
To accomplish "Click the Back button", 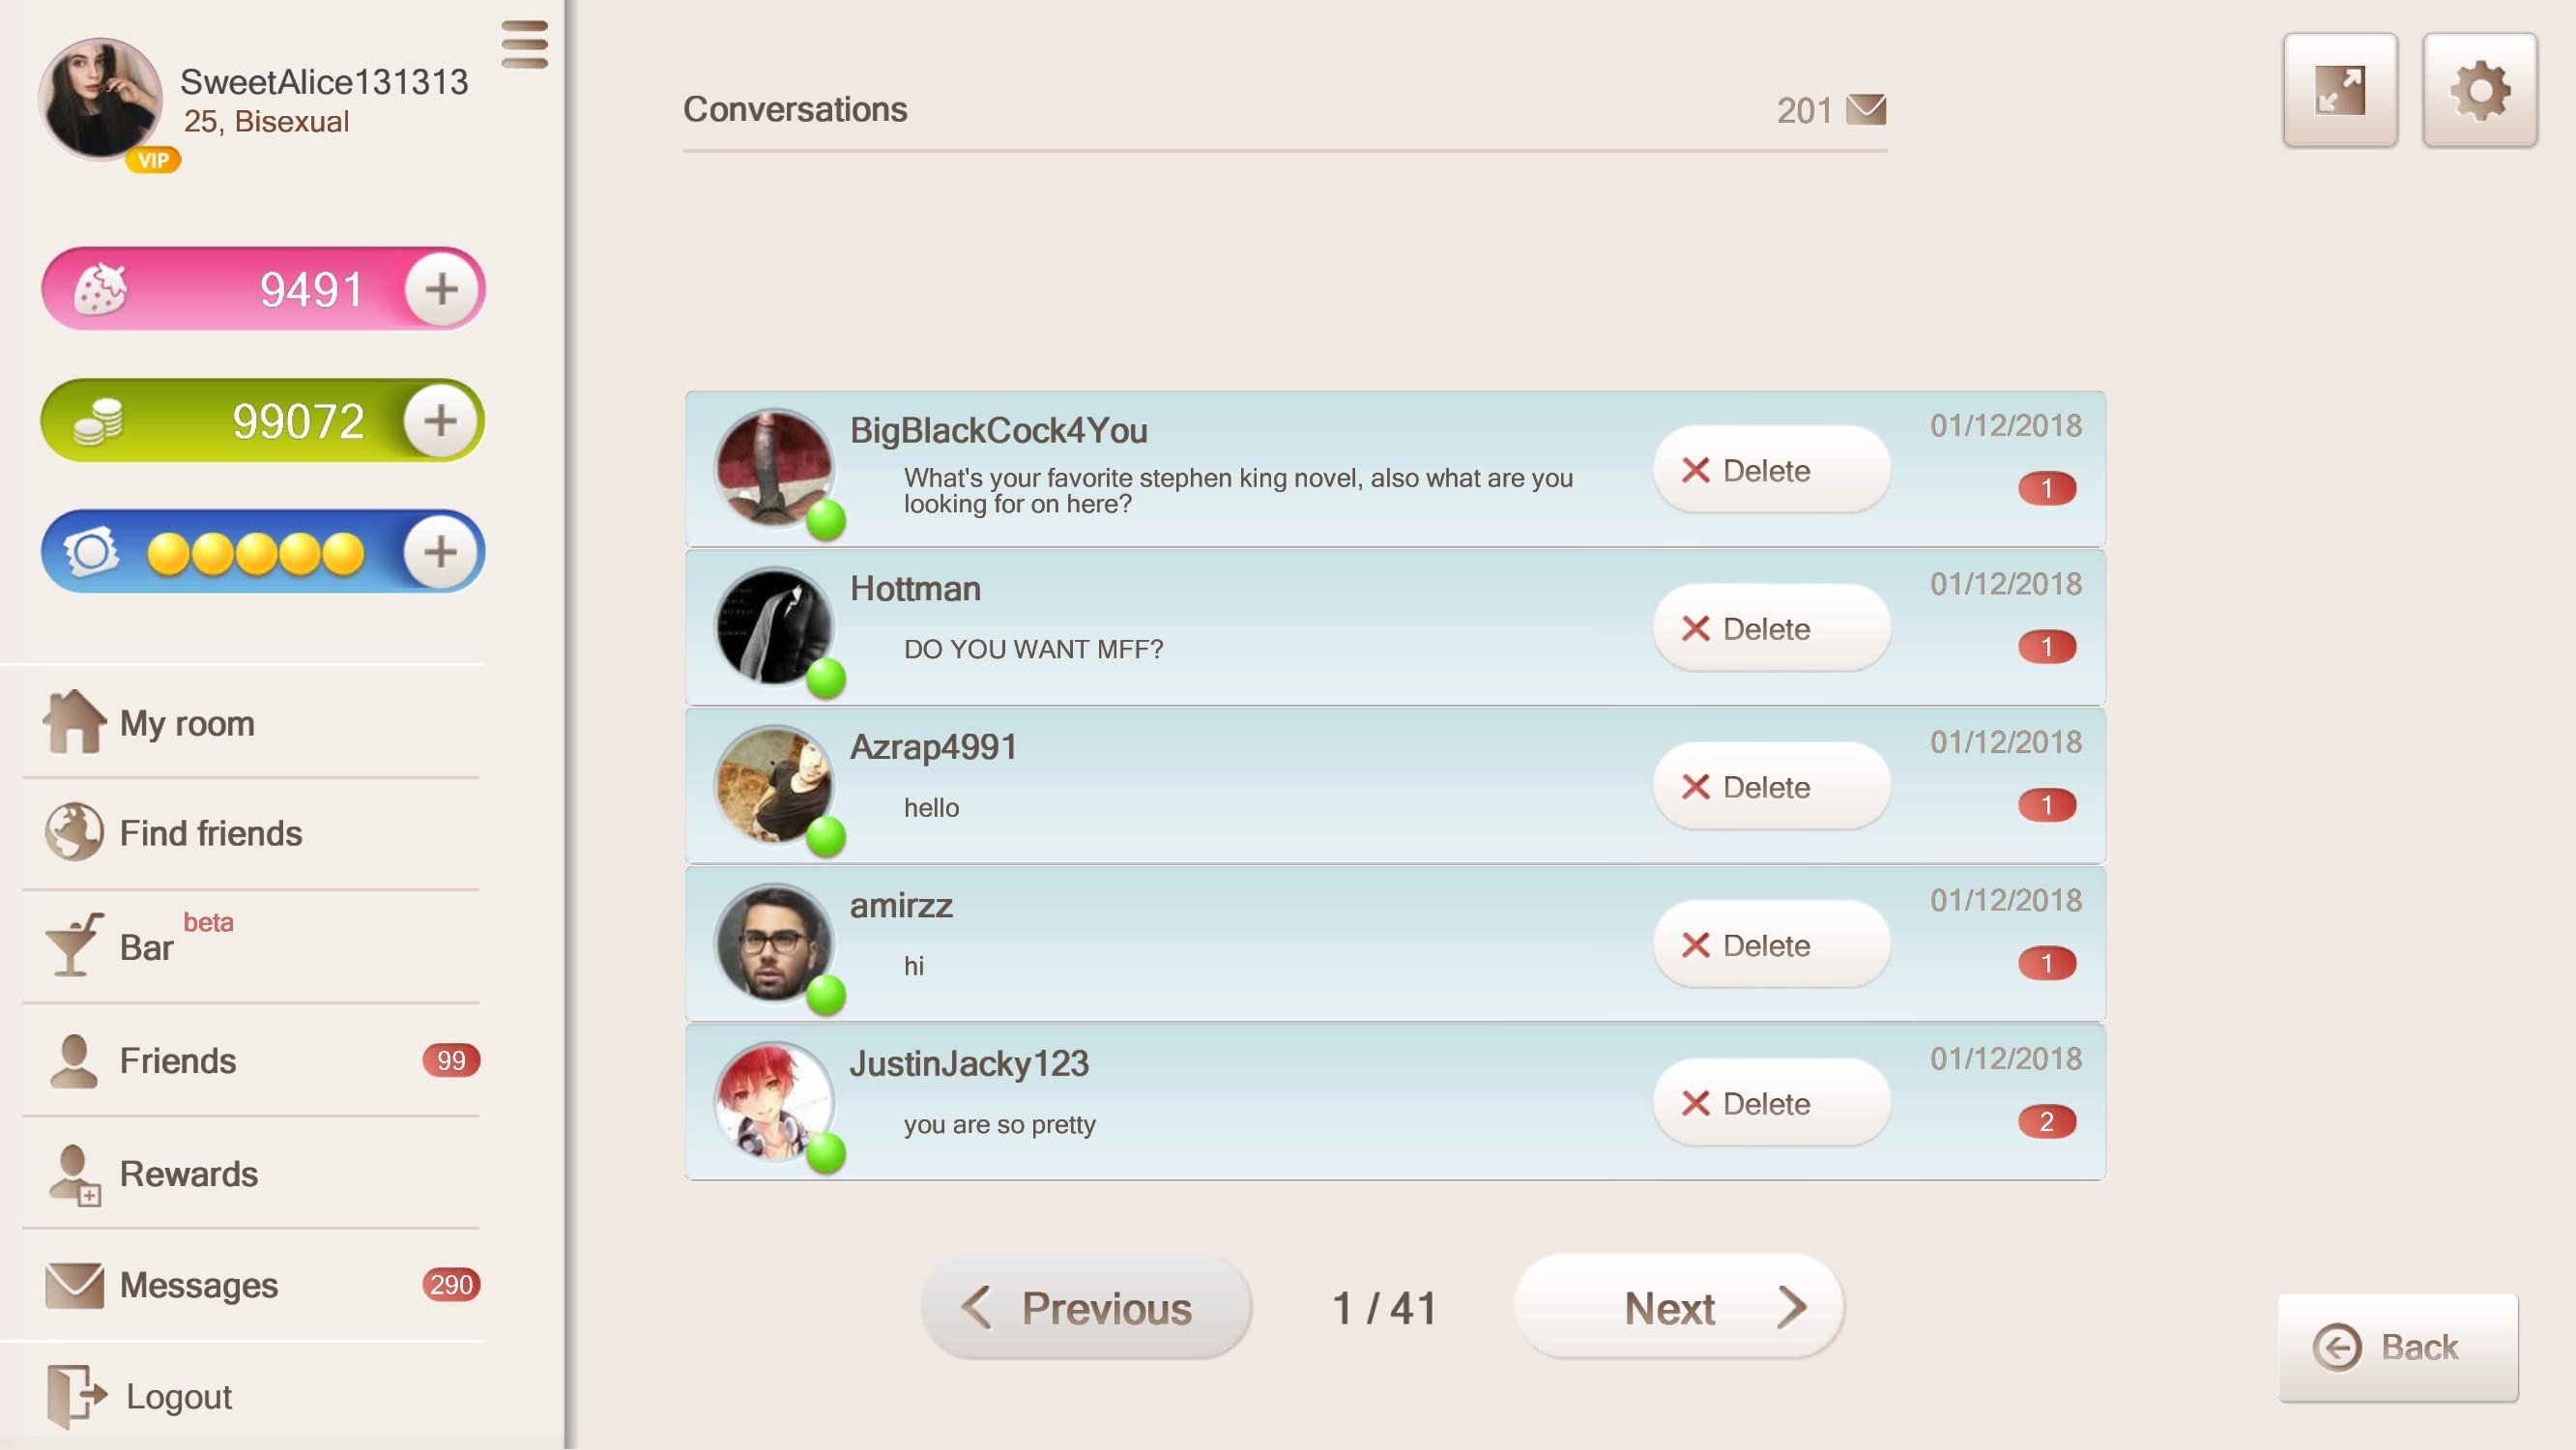I will click(2398, 1347).
